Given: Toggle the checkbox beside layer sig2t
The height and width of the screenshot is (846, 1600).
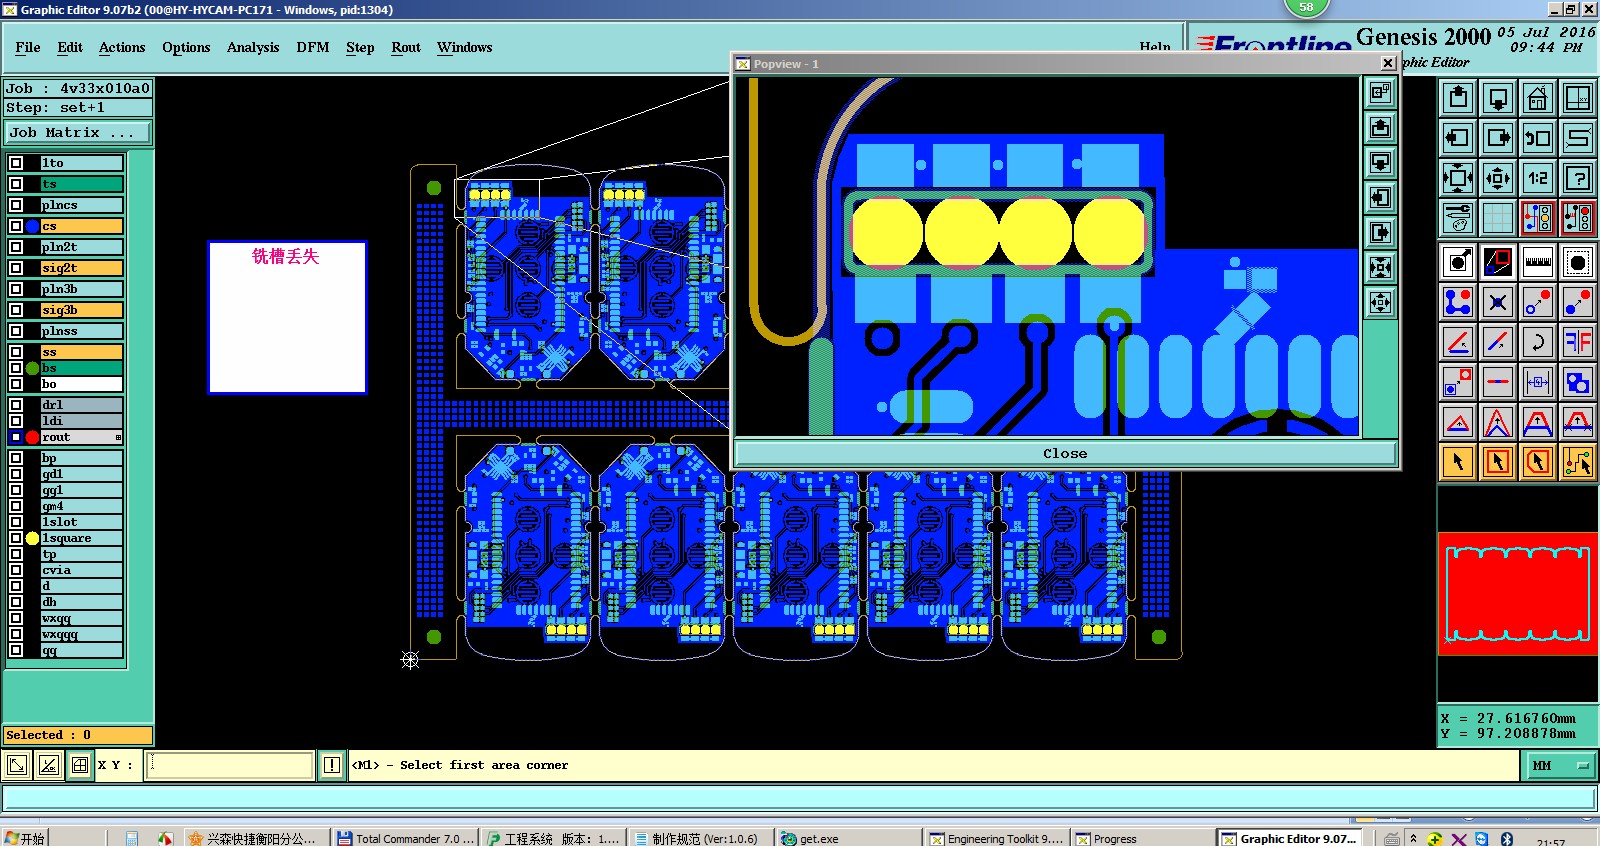Looking at the screenshot, I should [16, 268].
